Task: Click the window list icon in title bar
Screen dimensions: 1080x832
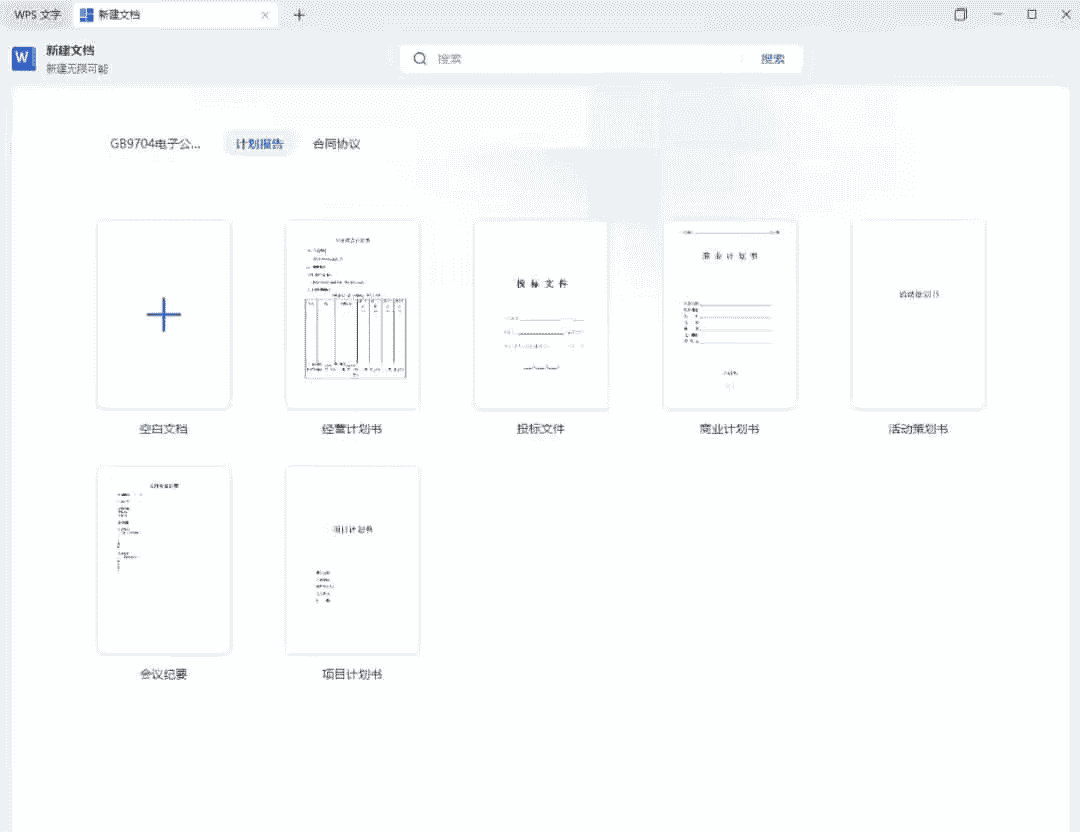Action: pyautogui.click(x=960, y=15)
